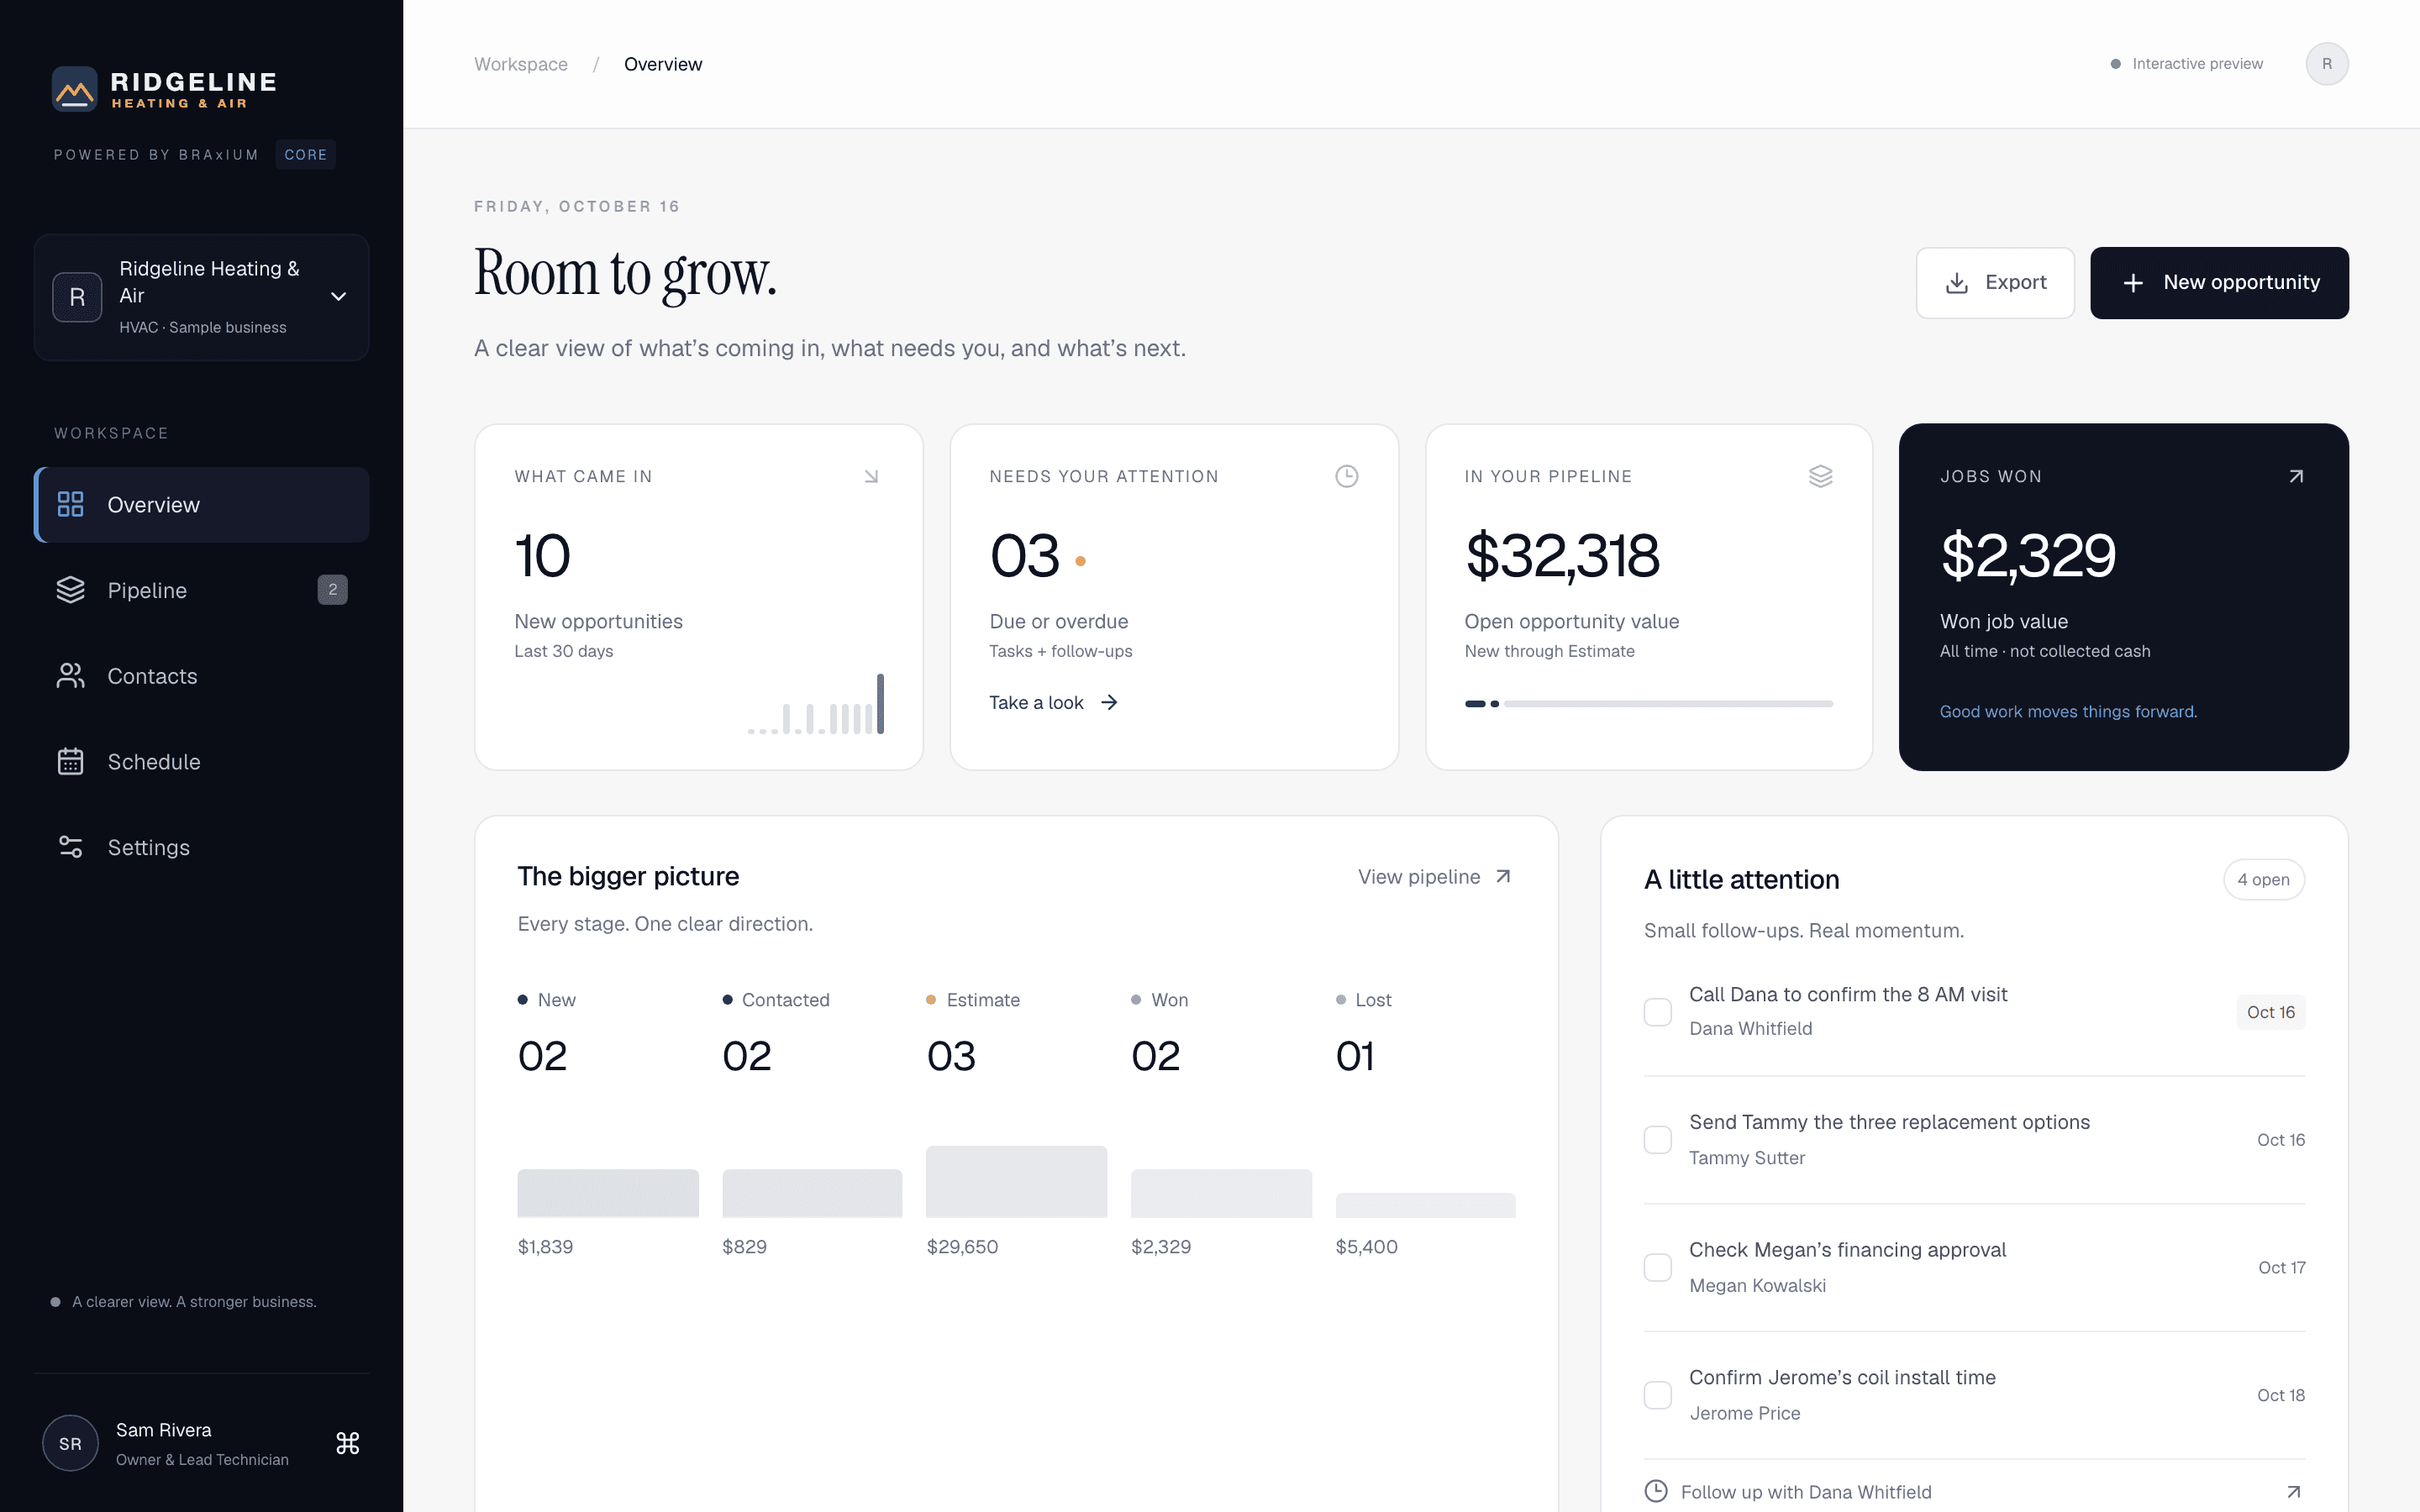Click the Won stage bar above $2,329
Image resolution: width=2420 pixels, height=1512 pixels.
pyautogui.click(x=1221, y=1194)
